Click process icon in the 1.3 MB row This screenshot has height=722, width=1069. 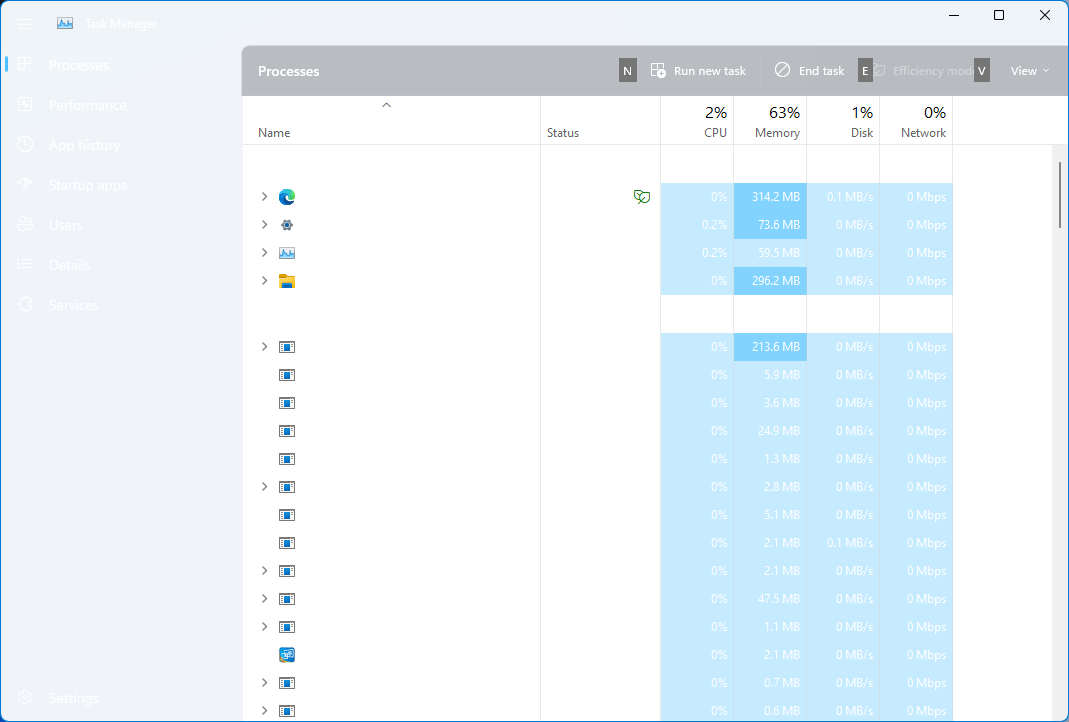point(287,459)
